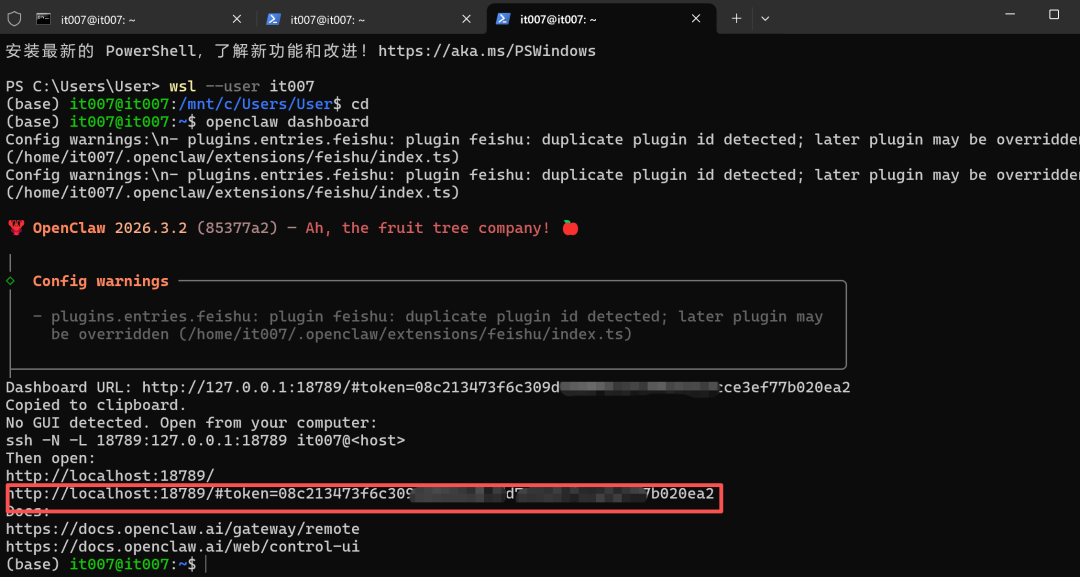Open the docs.openclaw.ai/web/control-ui link
The image size is (1080, 577).
tap(183, 547)
